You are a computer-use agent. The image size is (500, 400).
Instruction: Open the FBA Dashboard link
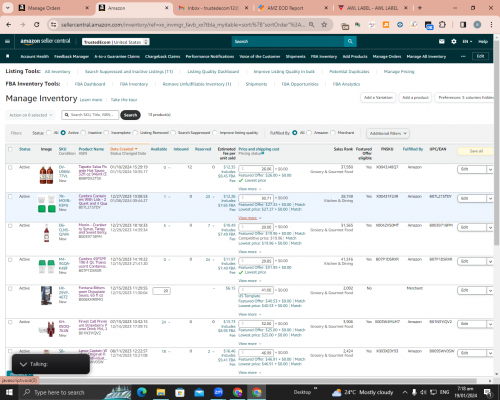(x=90, y=84)
